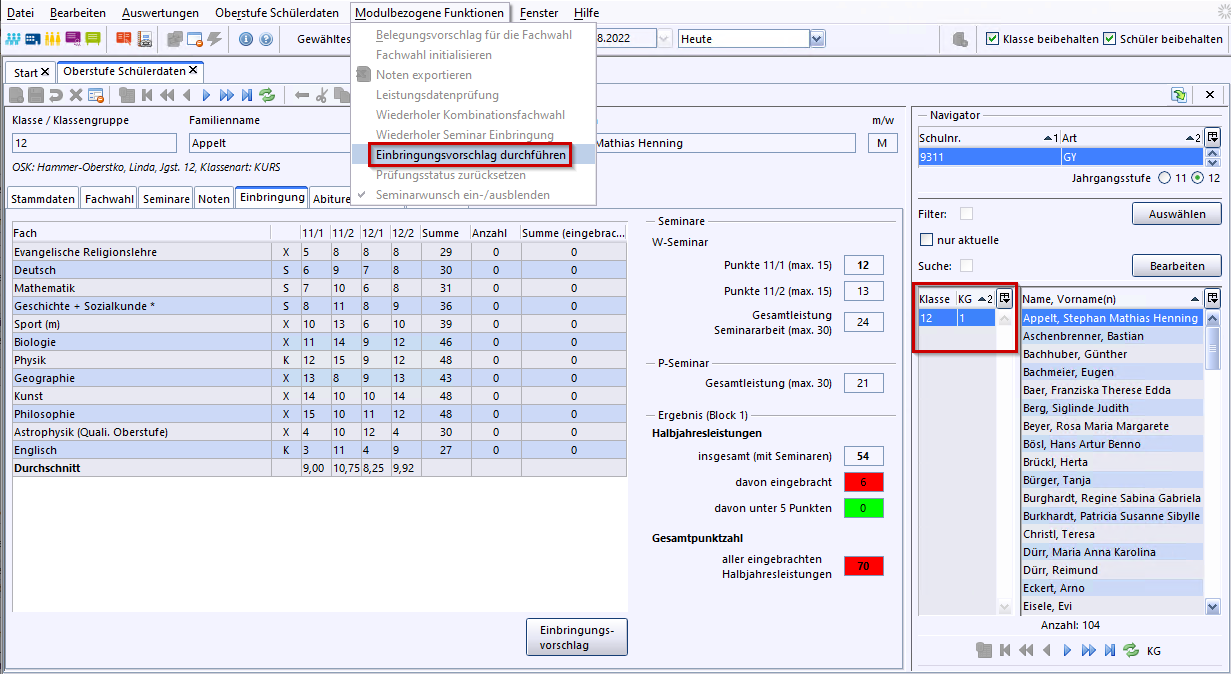The width and height of the screenshot is (1231, 674).
Task: Open the Fenster menu
Action: [x=539, y=13]
